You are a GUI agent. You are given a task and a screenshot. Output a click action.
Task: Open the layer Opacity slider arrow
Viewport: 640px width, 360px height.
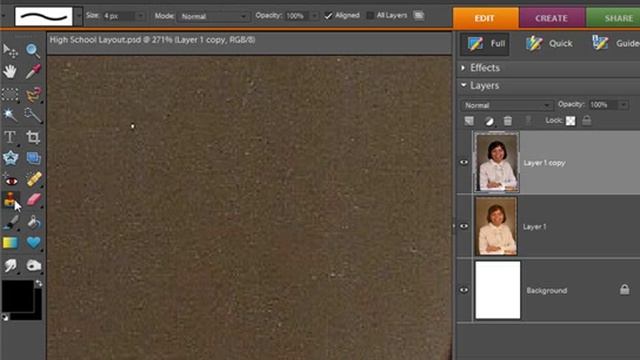point(623,105)
